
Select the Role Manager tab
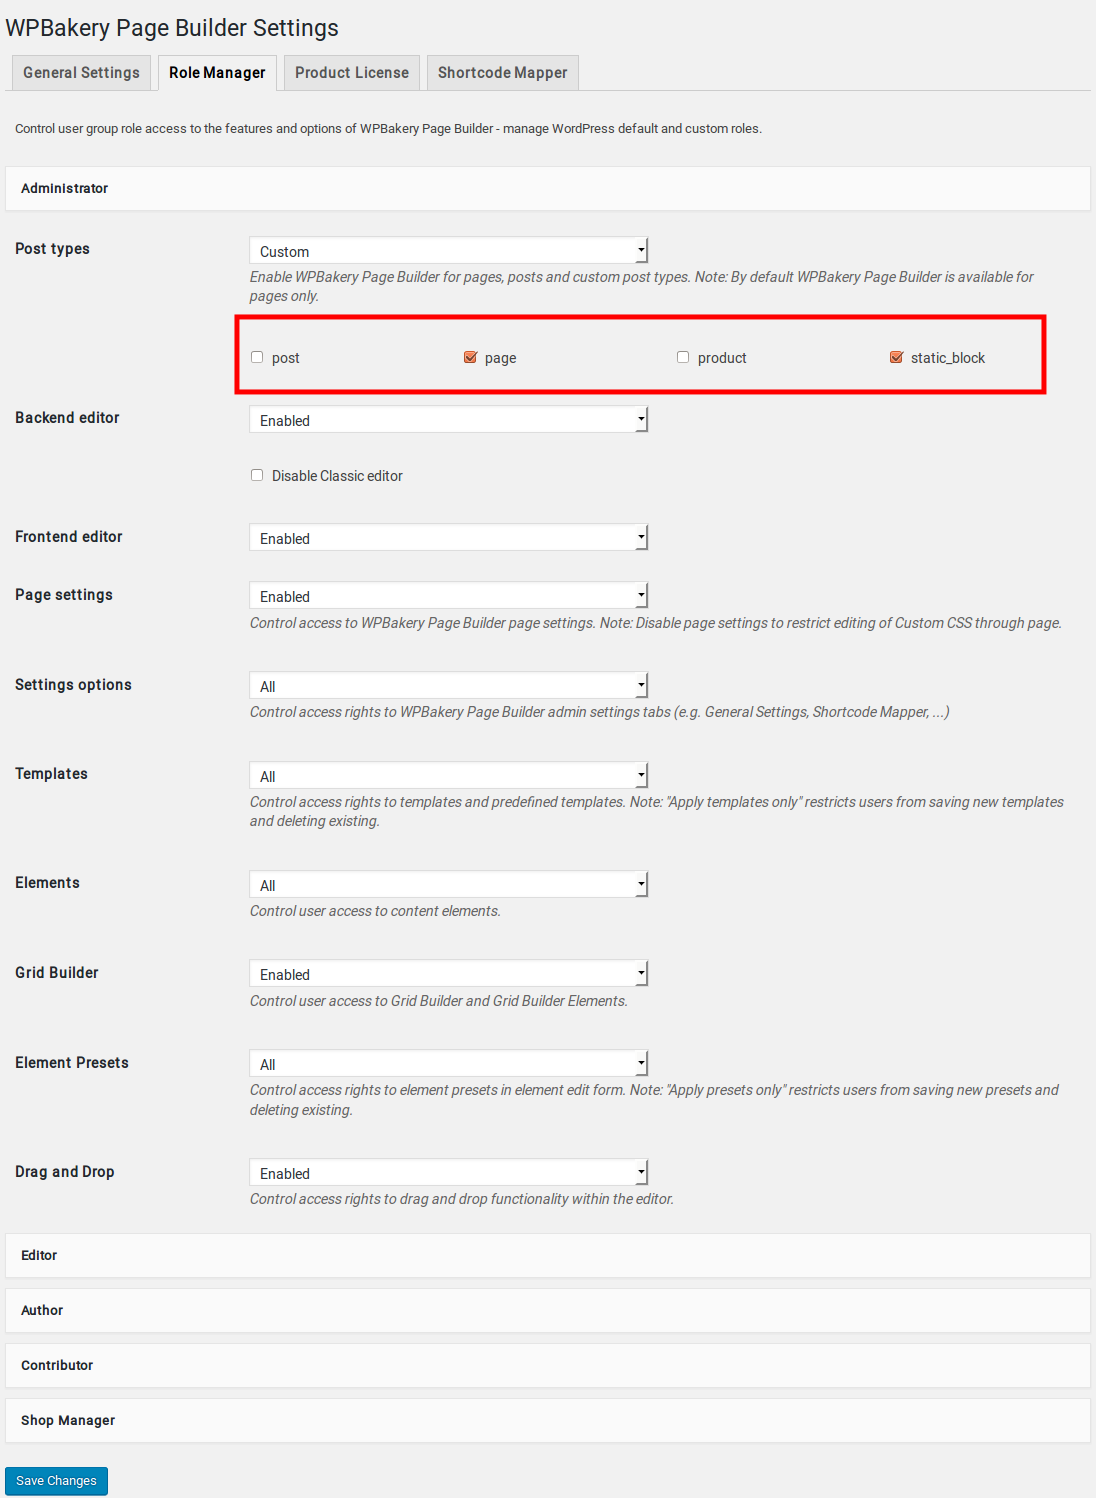tap(217, 73)
